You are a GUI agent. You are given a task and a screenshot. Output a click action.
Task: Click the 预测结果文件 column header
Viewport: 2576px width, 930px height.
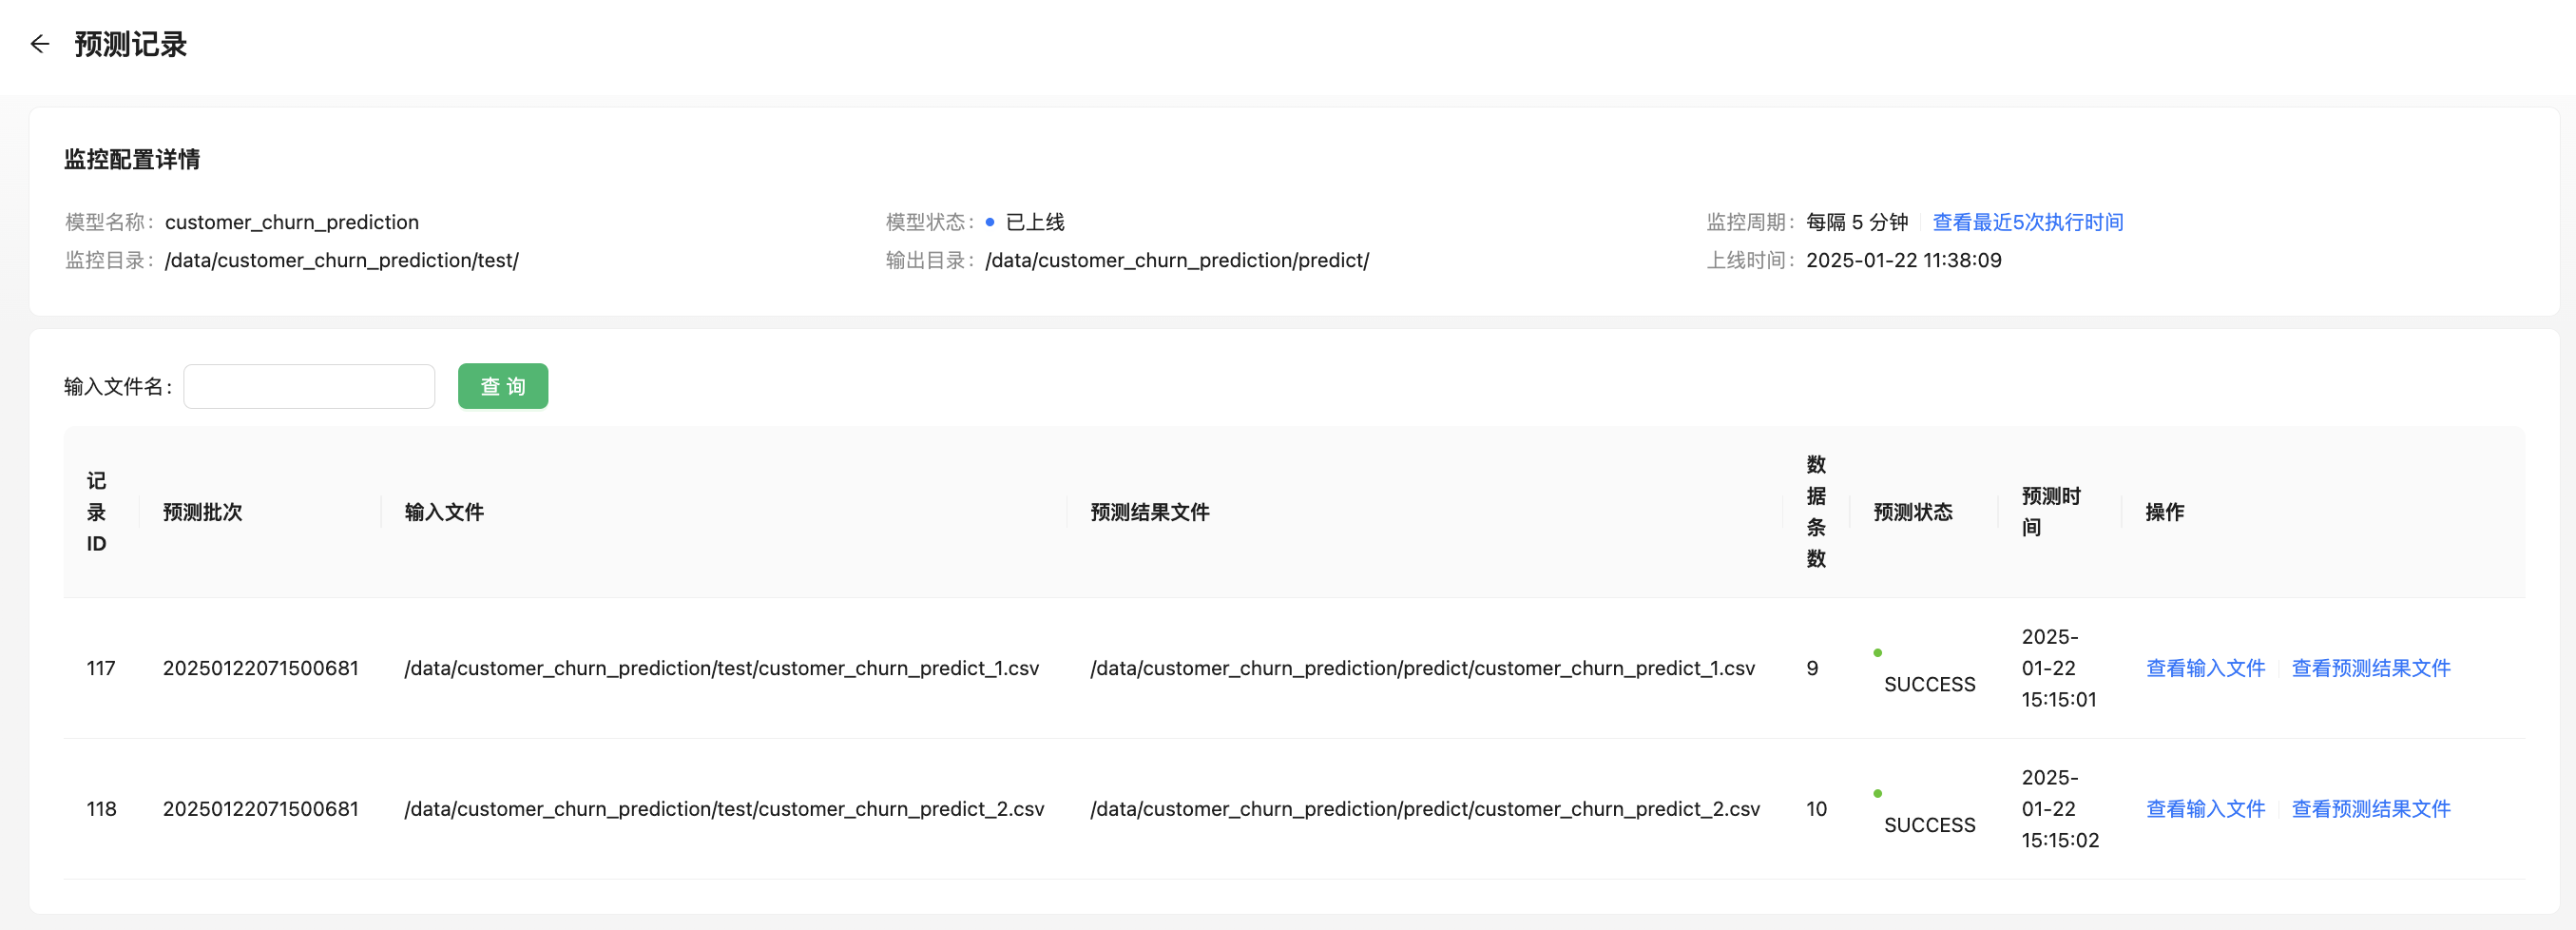pos(1149,512)
